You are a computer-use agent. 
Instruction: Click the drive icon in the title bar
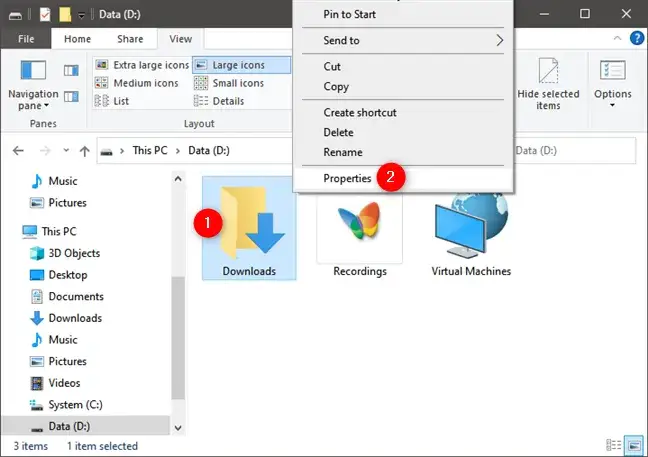pyautogui.click(x=15, y=16)
